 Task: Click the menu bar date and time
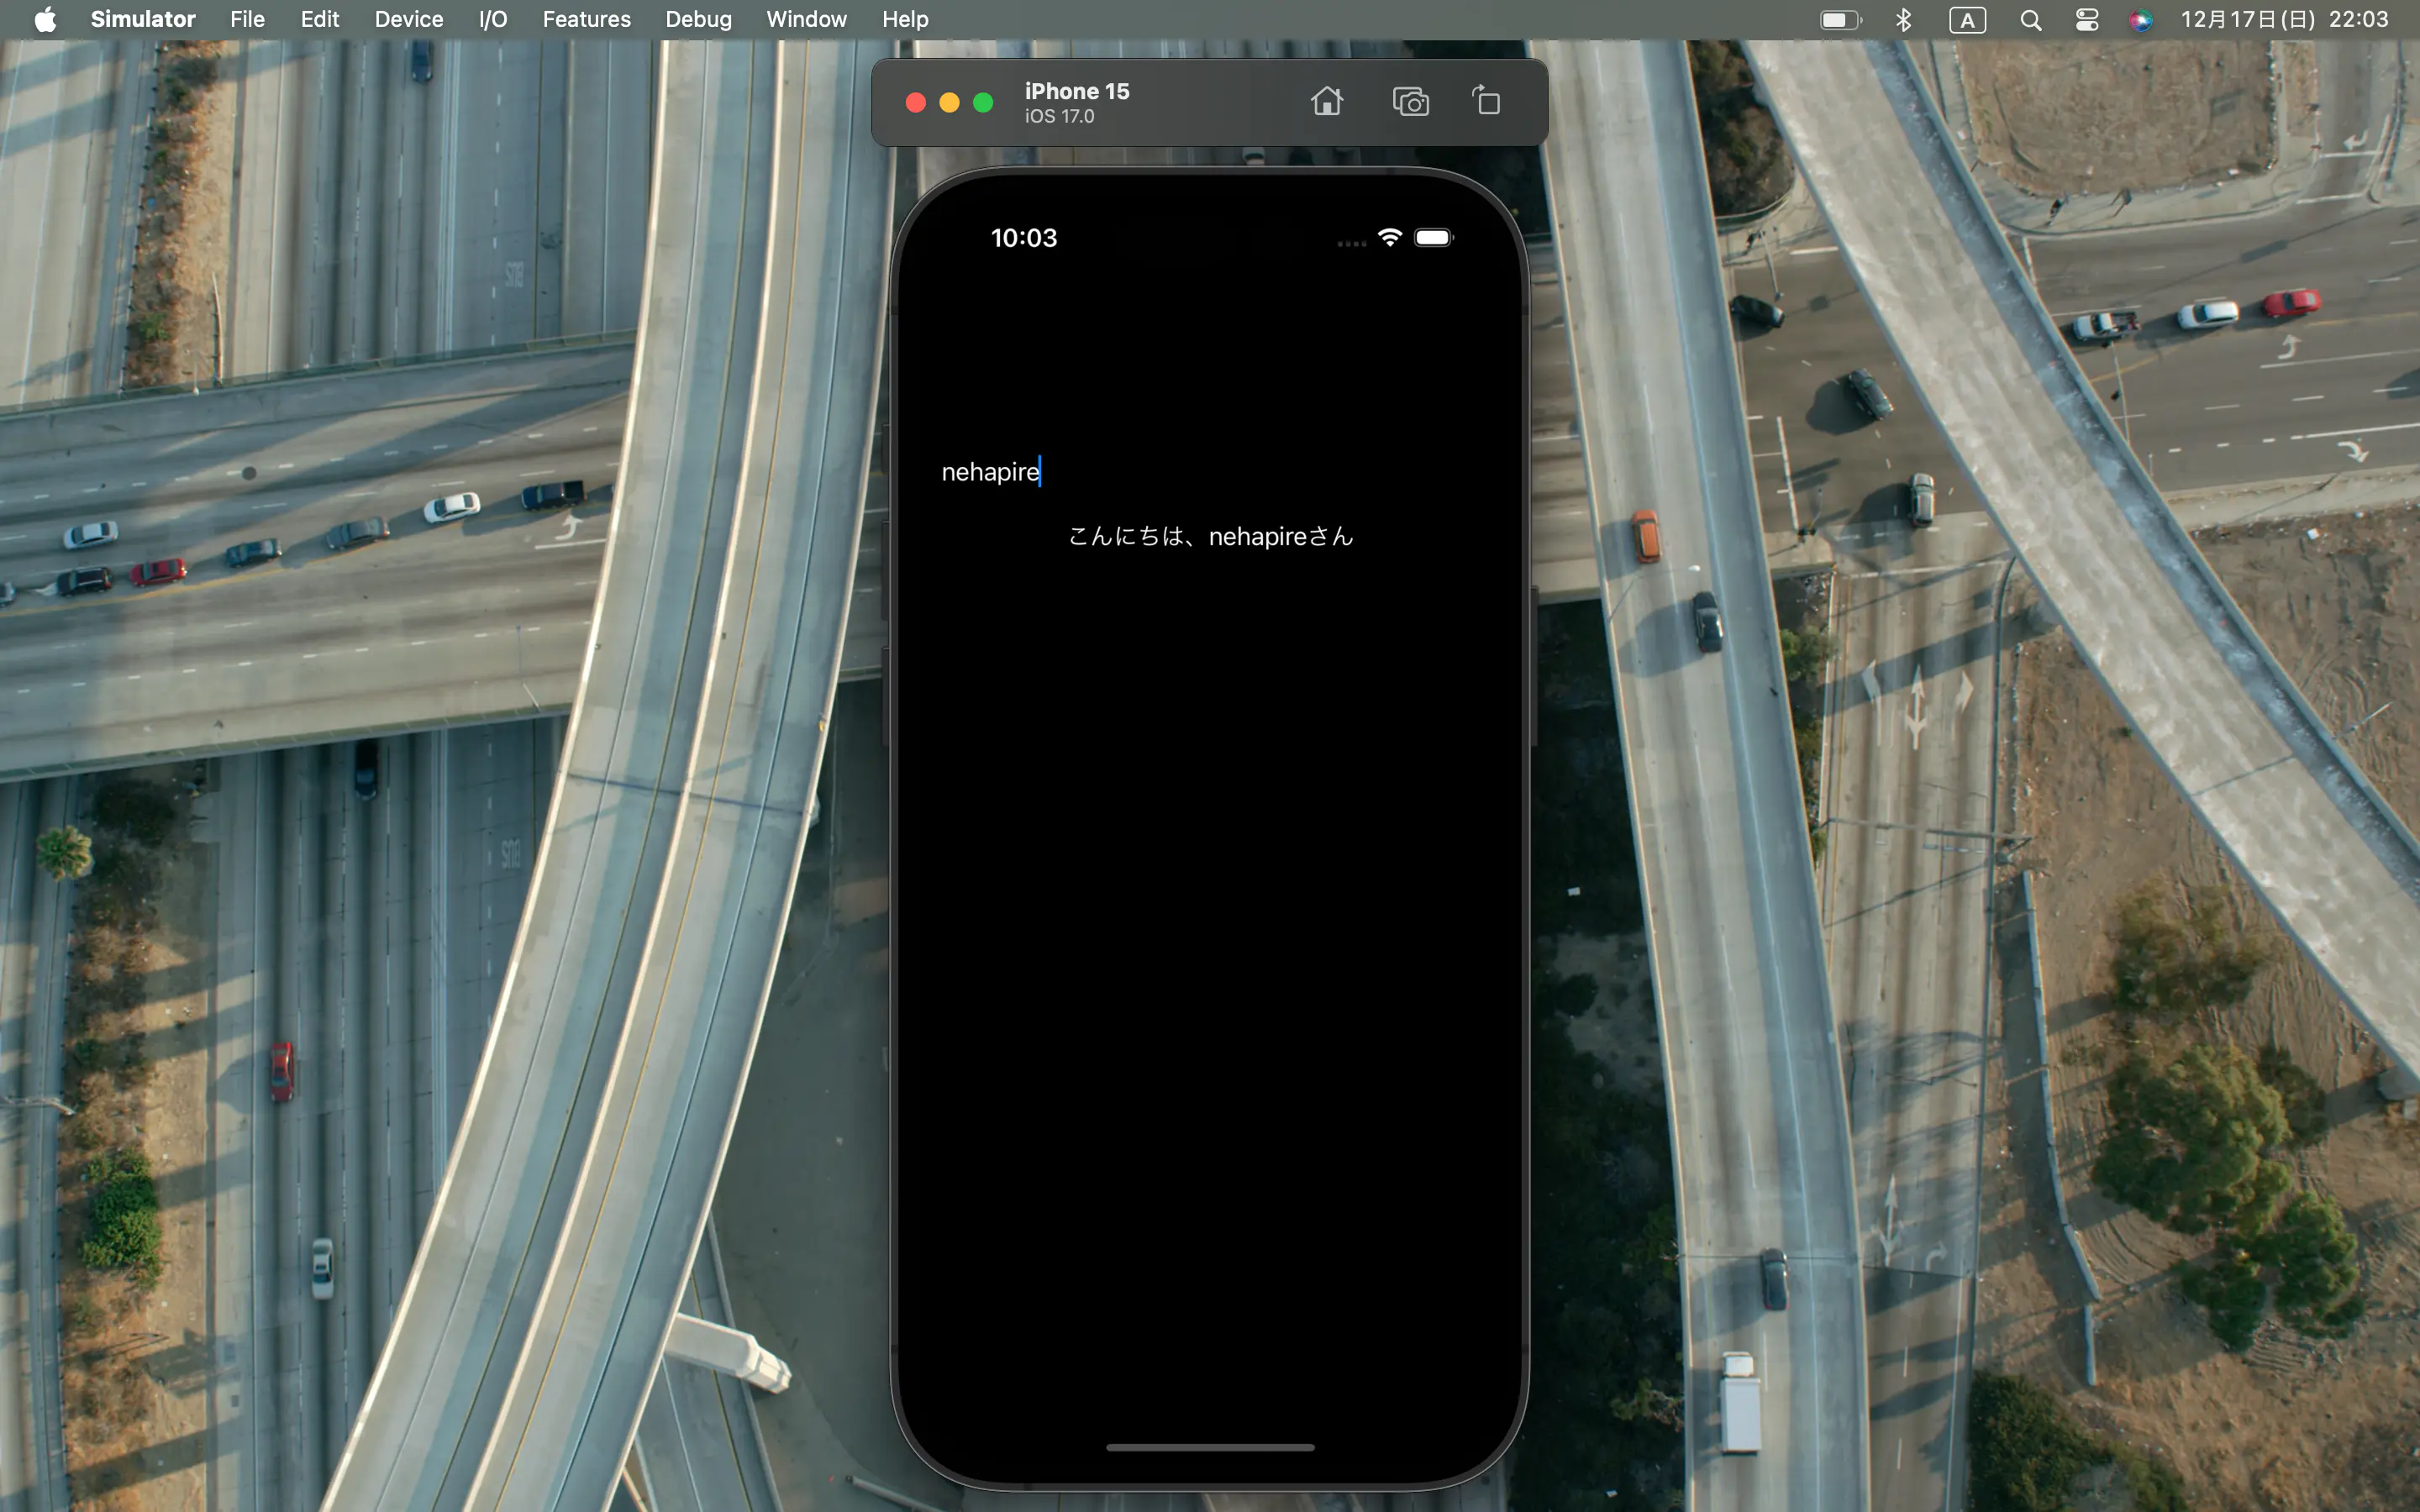tap(2284, 19)
